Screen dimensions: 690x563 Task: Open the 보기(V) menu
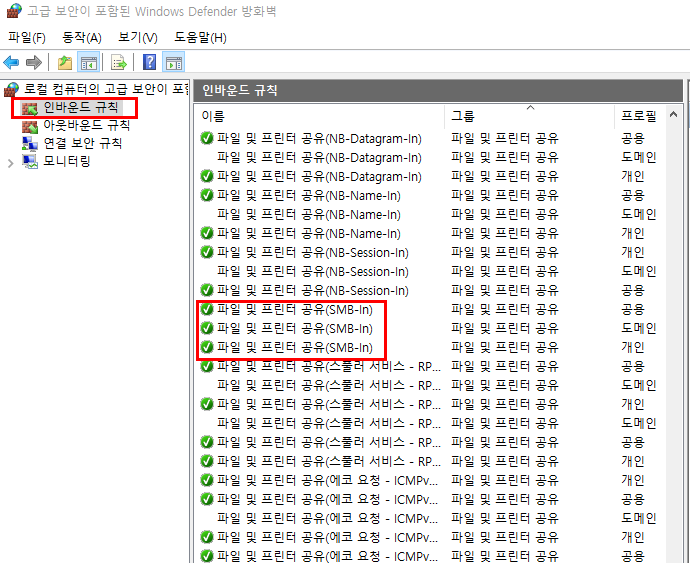(x=138, y=38)
